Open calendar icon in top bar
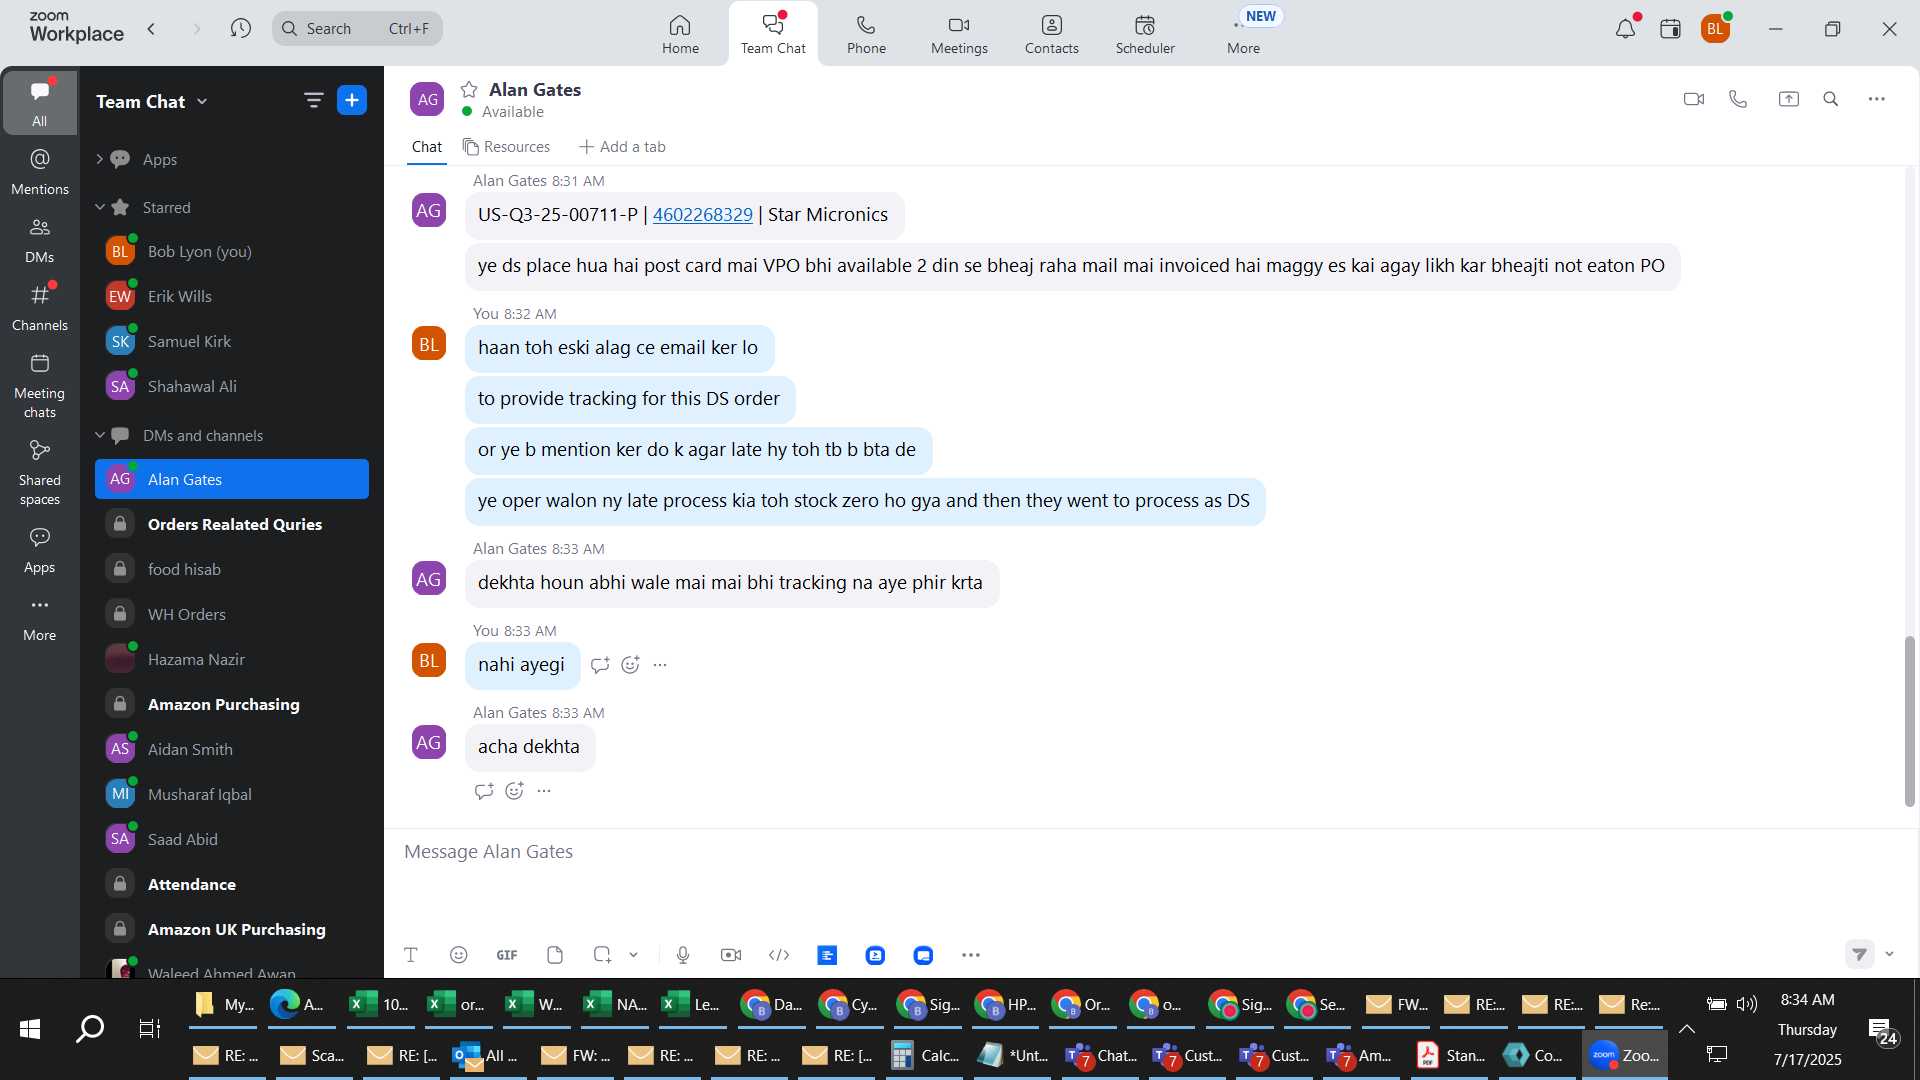This screenshot has height=1080, width=1920. (x=1670, y=29)
